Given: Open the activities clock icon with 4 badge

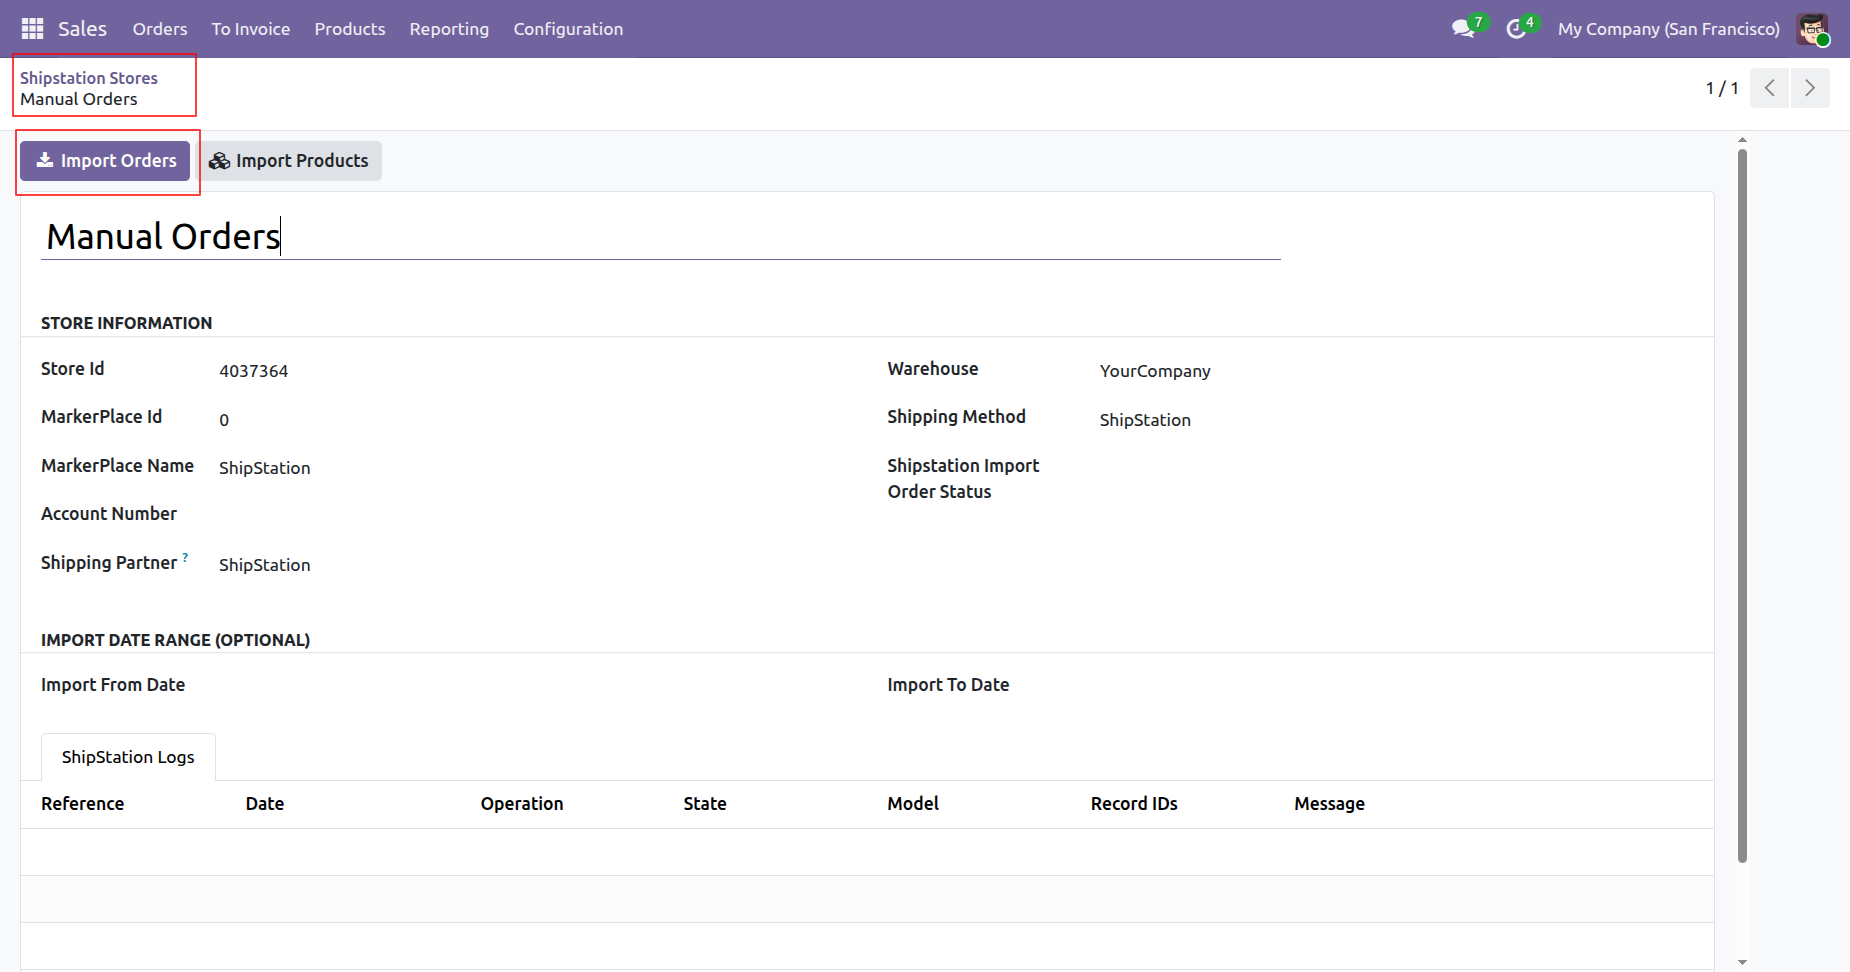Looking at the screenshot, I should tap(1521, 27).
